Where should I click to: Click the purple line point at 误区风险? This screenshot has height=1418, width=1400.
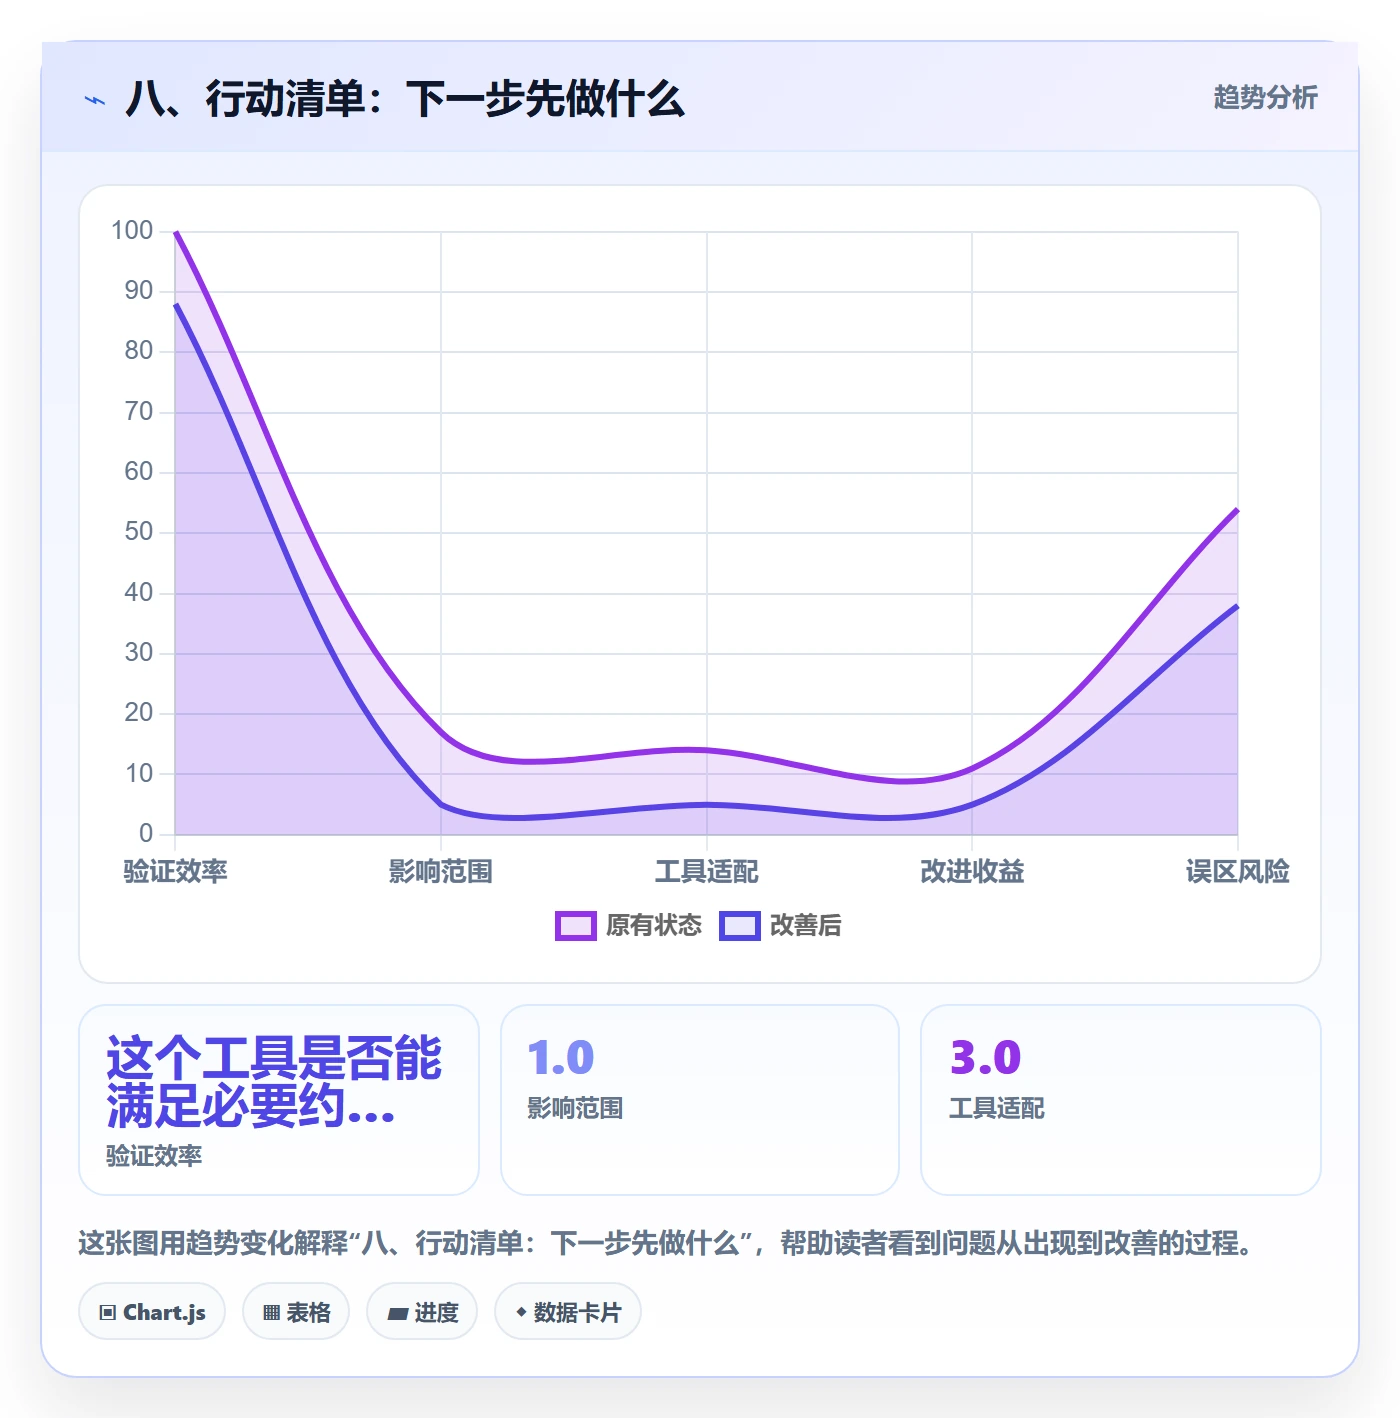click(1238, 510)
